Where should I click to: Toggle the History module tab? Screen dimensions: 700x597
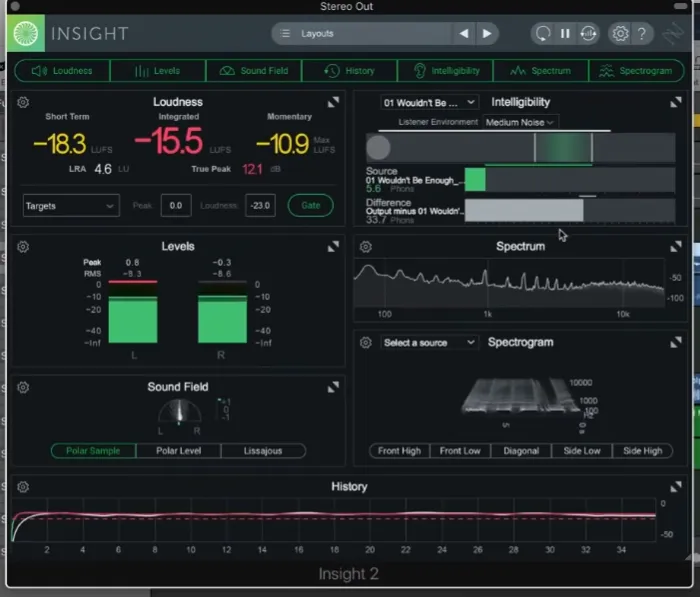350,71
